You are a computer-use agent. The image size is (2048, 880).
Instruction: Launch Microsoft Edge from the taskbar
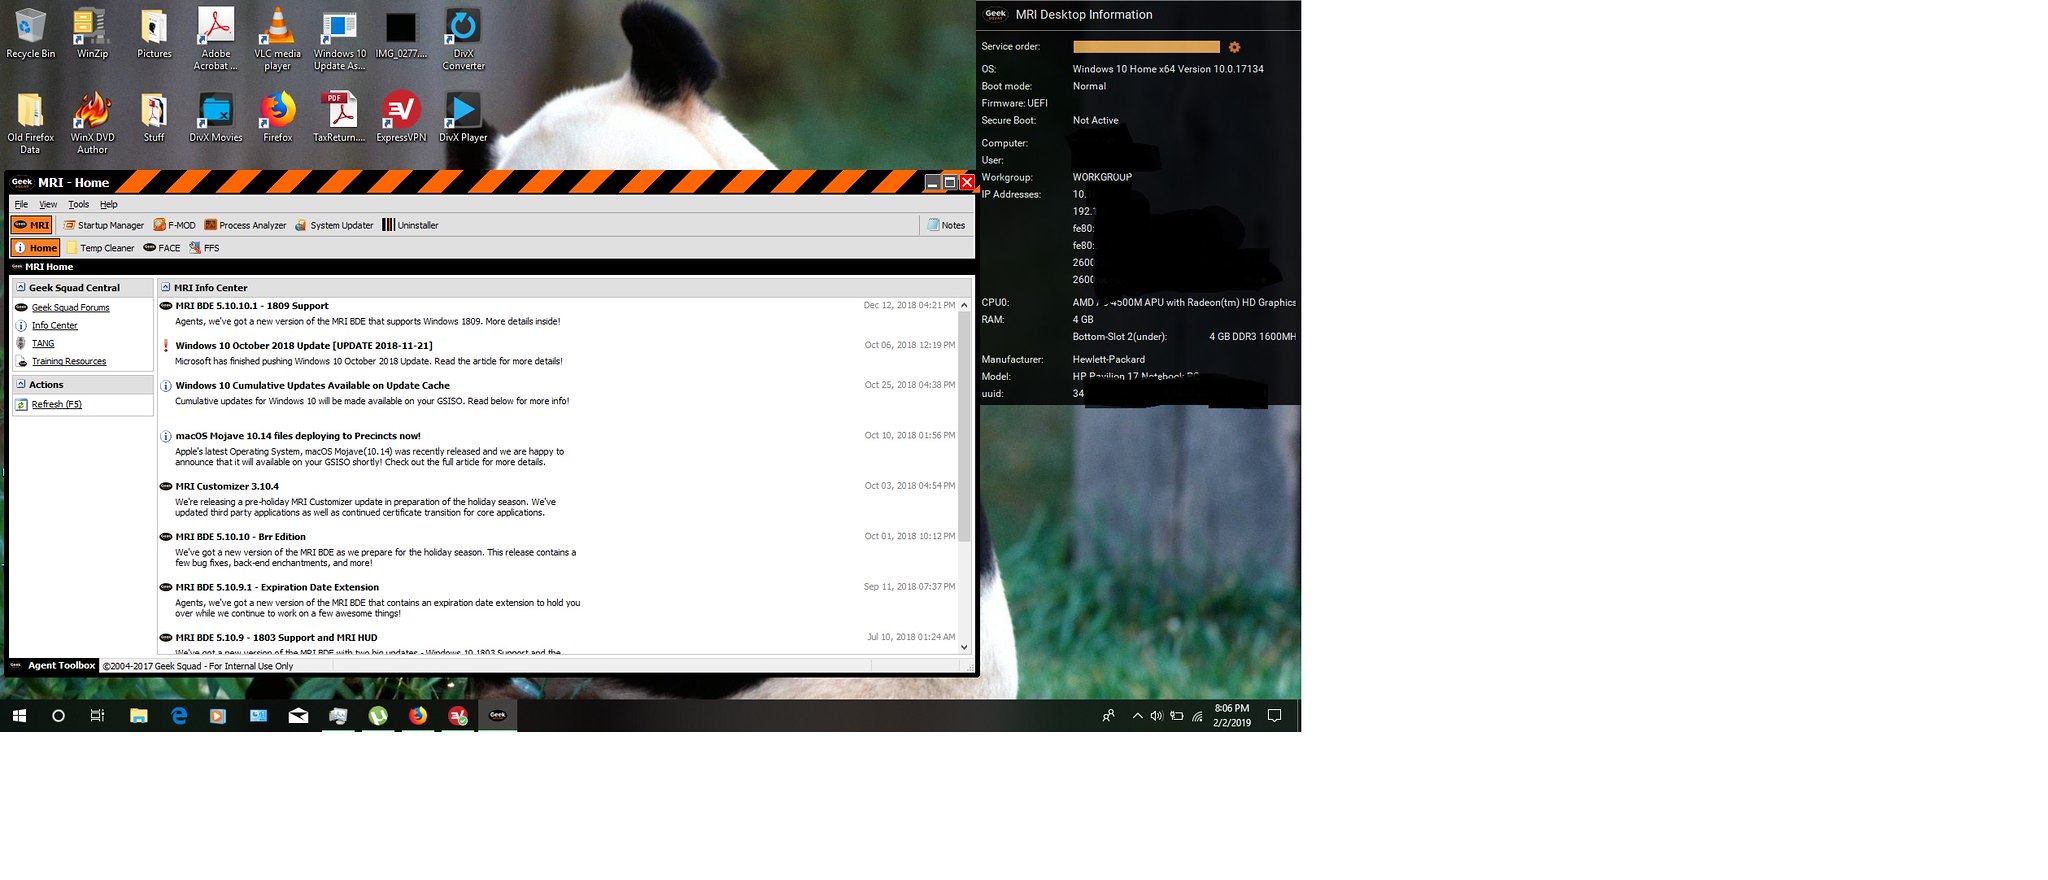click(x=178, y=716)
